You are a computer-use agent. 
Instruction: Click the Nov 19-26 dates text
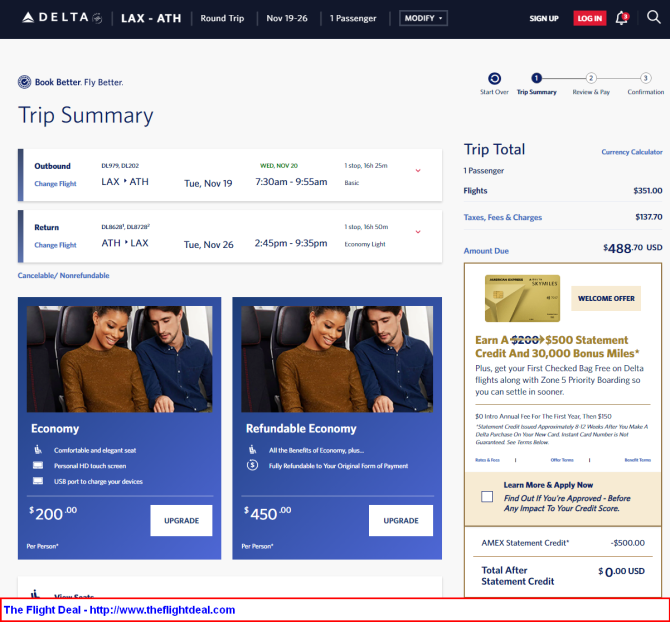pyautogui.click(x=287, y=18)
